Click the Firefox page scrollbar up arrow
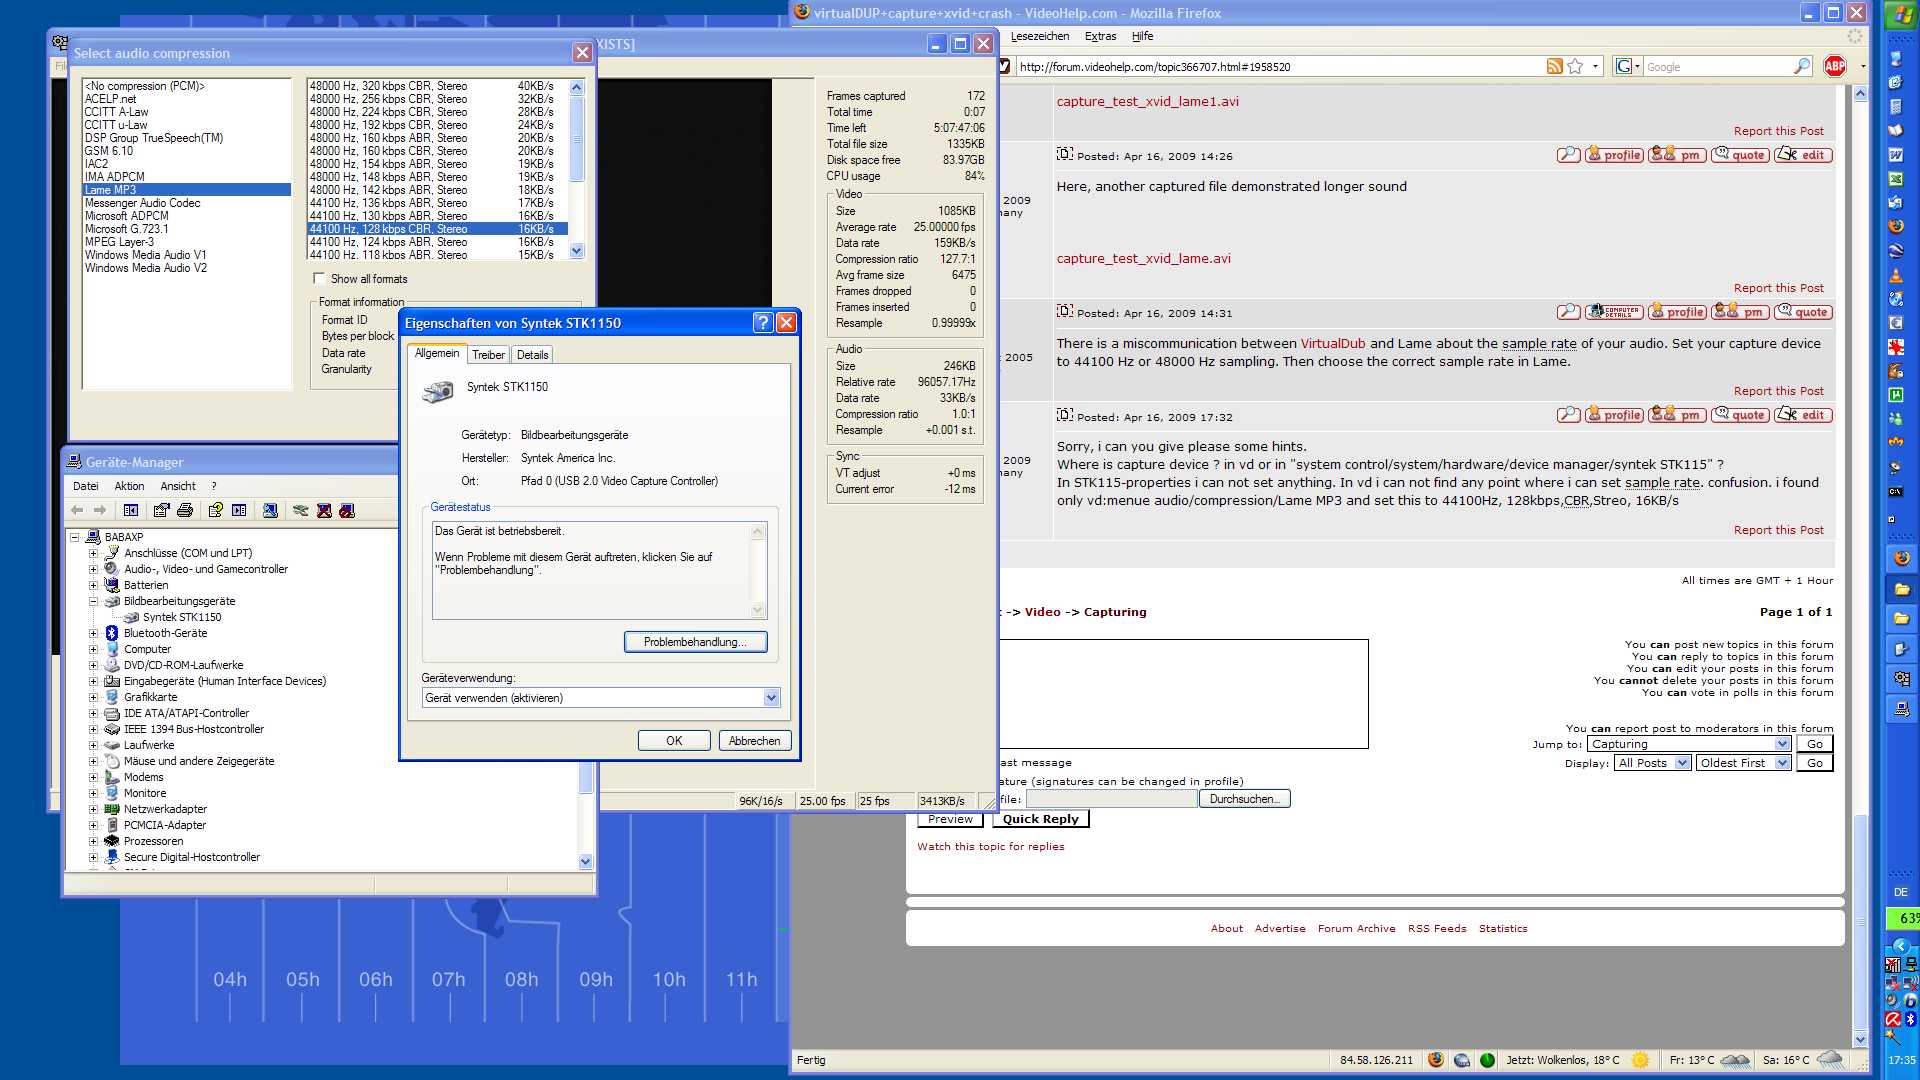The width and height of the screenshot is (1920, 1080). click(1860, 93)
